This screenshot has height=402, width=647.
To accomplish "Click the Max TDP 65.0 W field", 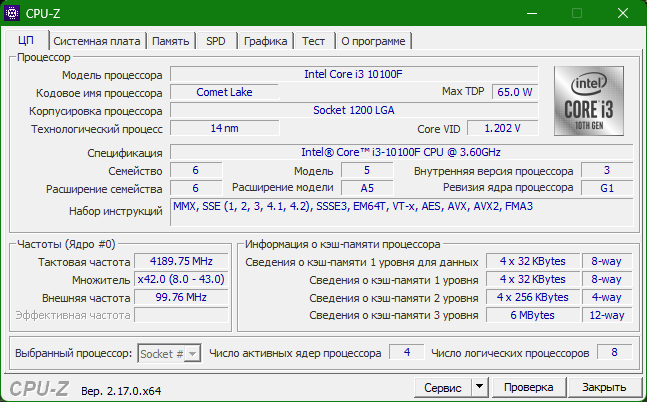I will [x=515, y=92].
